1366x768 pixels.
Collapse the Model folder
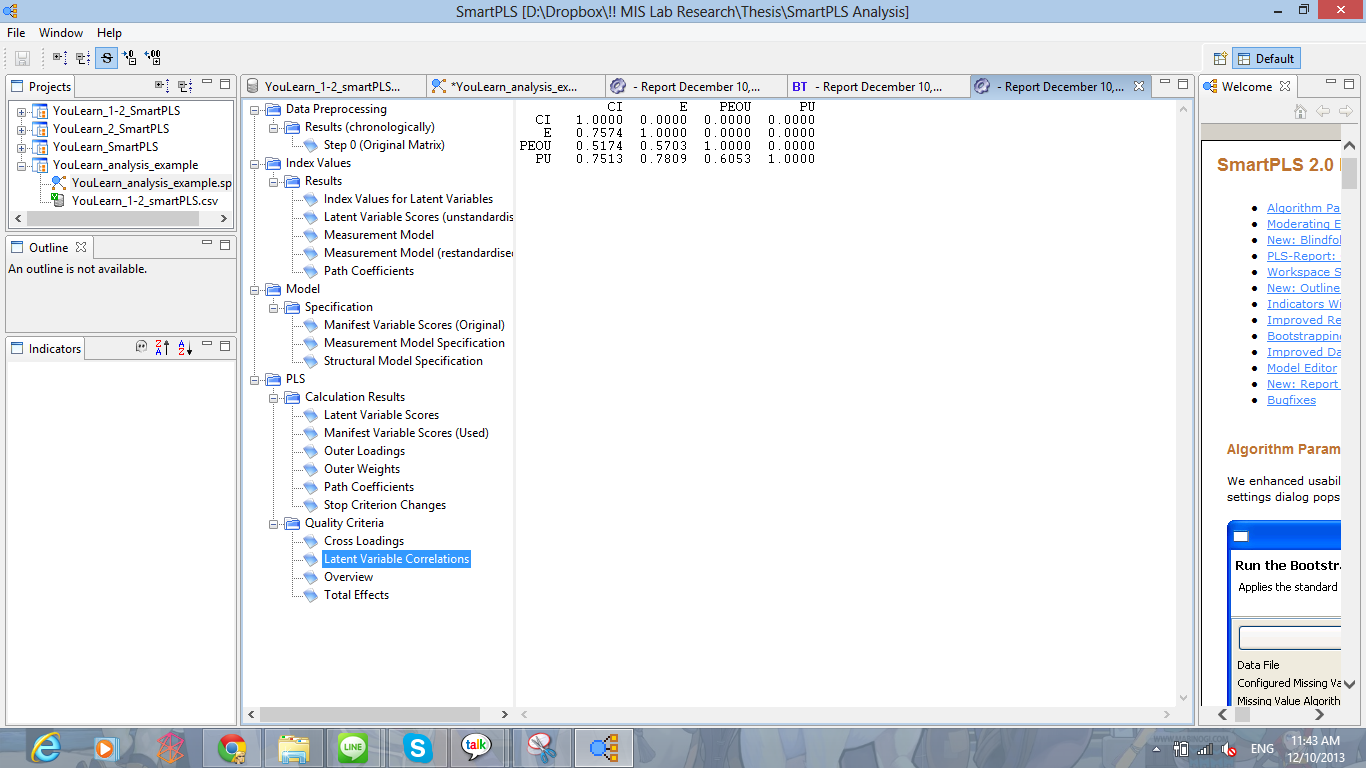click(253, 289)
